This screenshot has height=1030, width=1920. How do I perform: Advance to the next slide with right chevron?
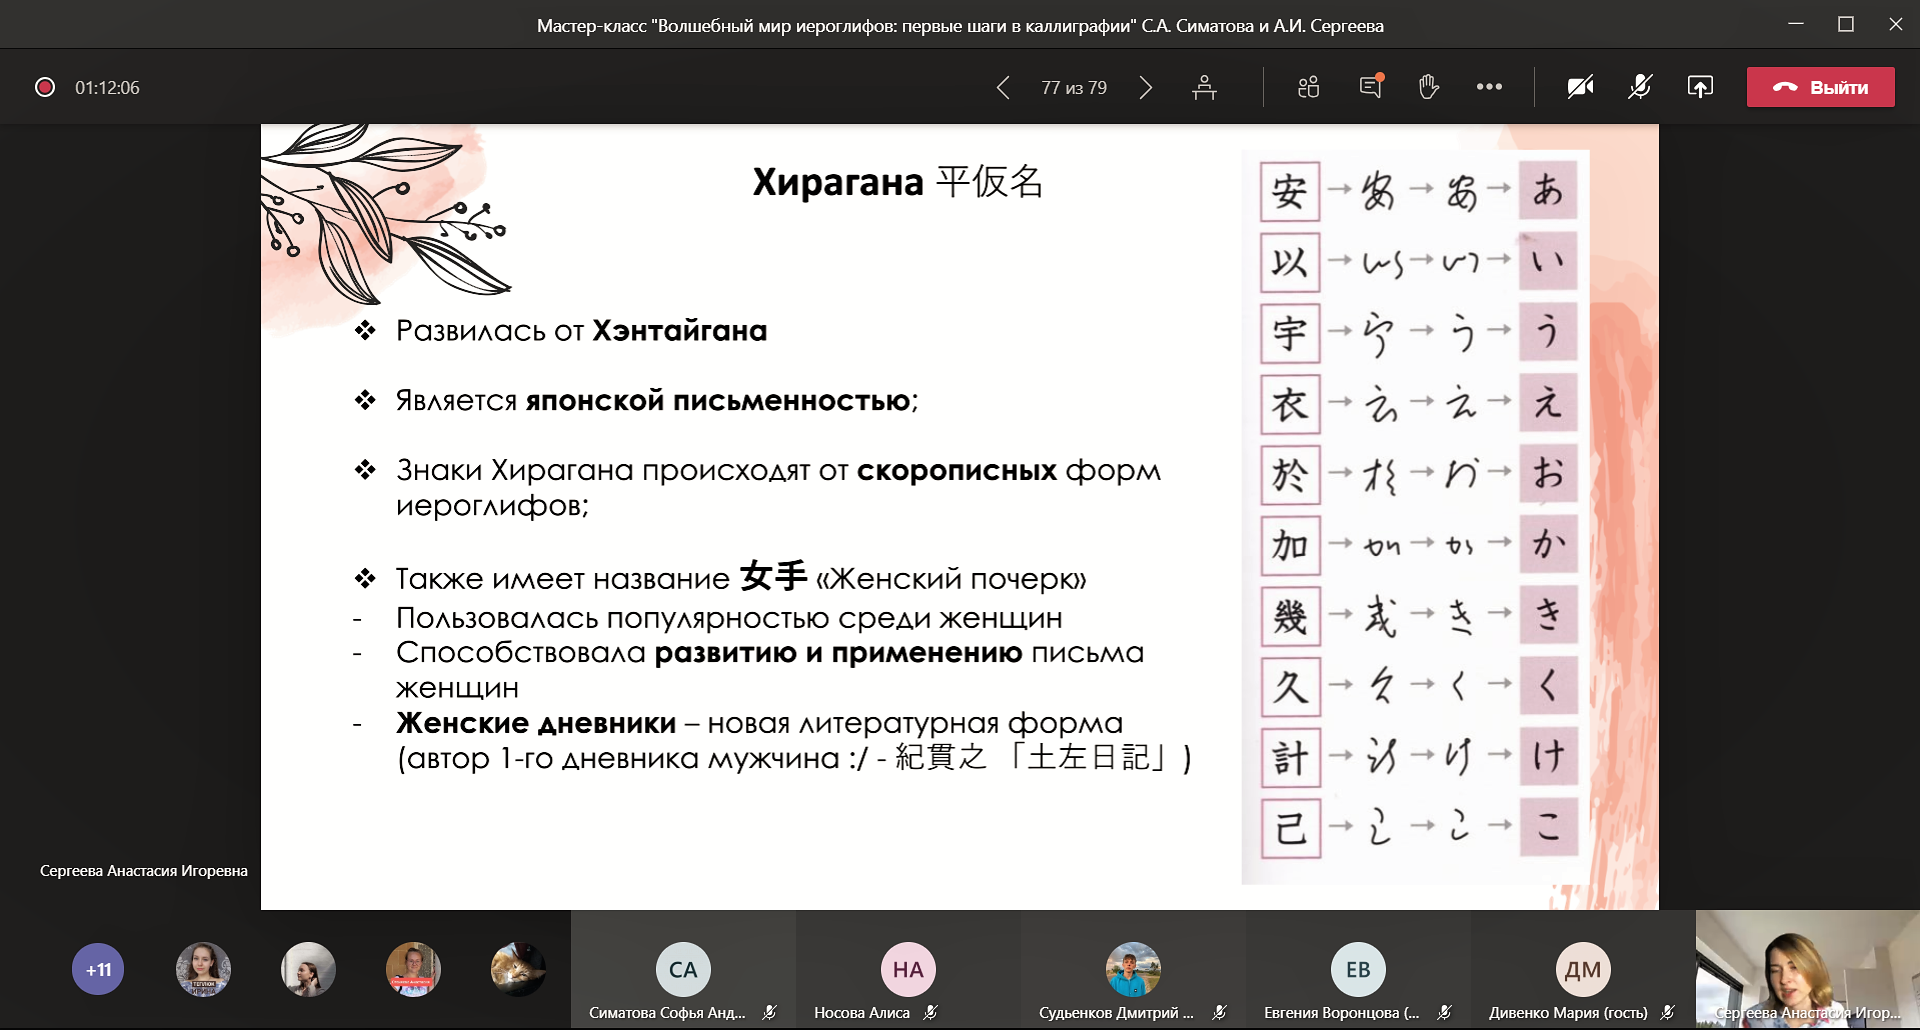(1146, 88)
